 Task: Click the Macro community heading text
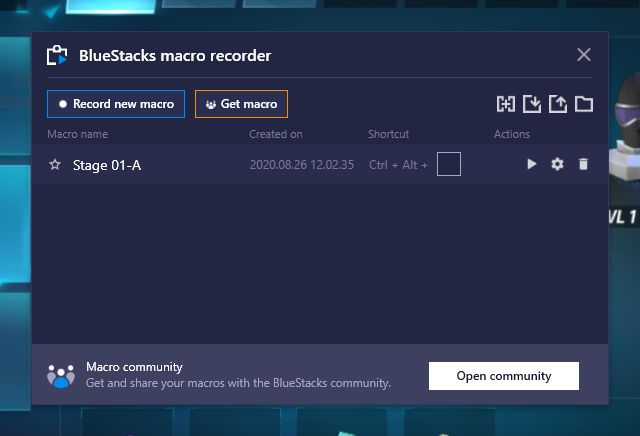click(x=134, y=367)
